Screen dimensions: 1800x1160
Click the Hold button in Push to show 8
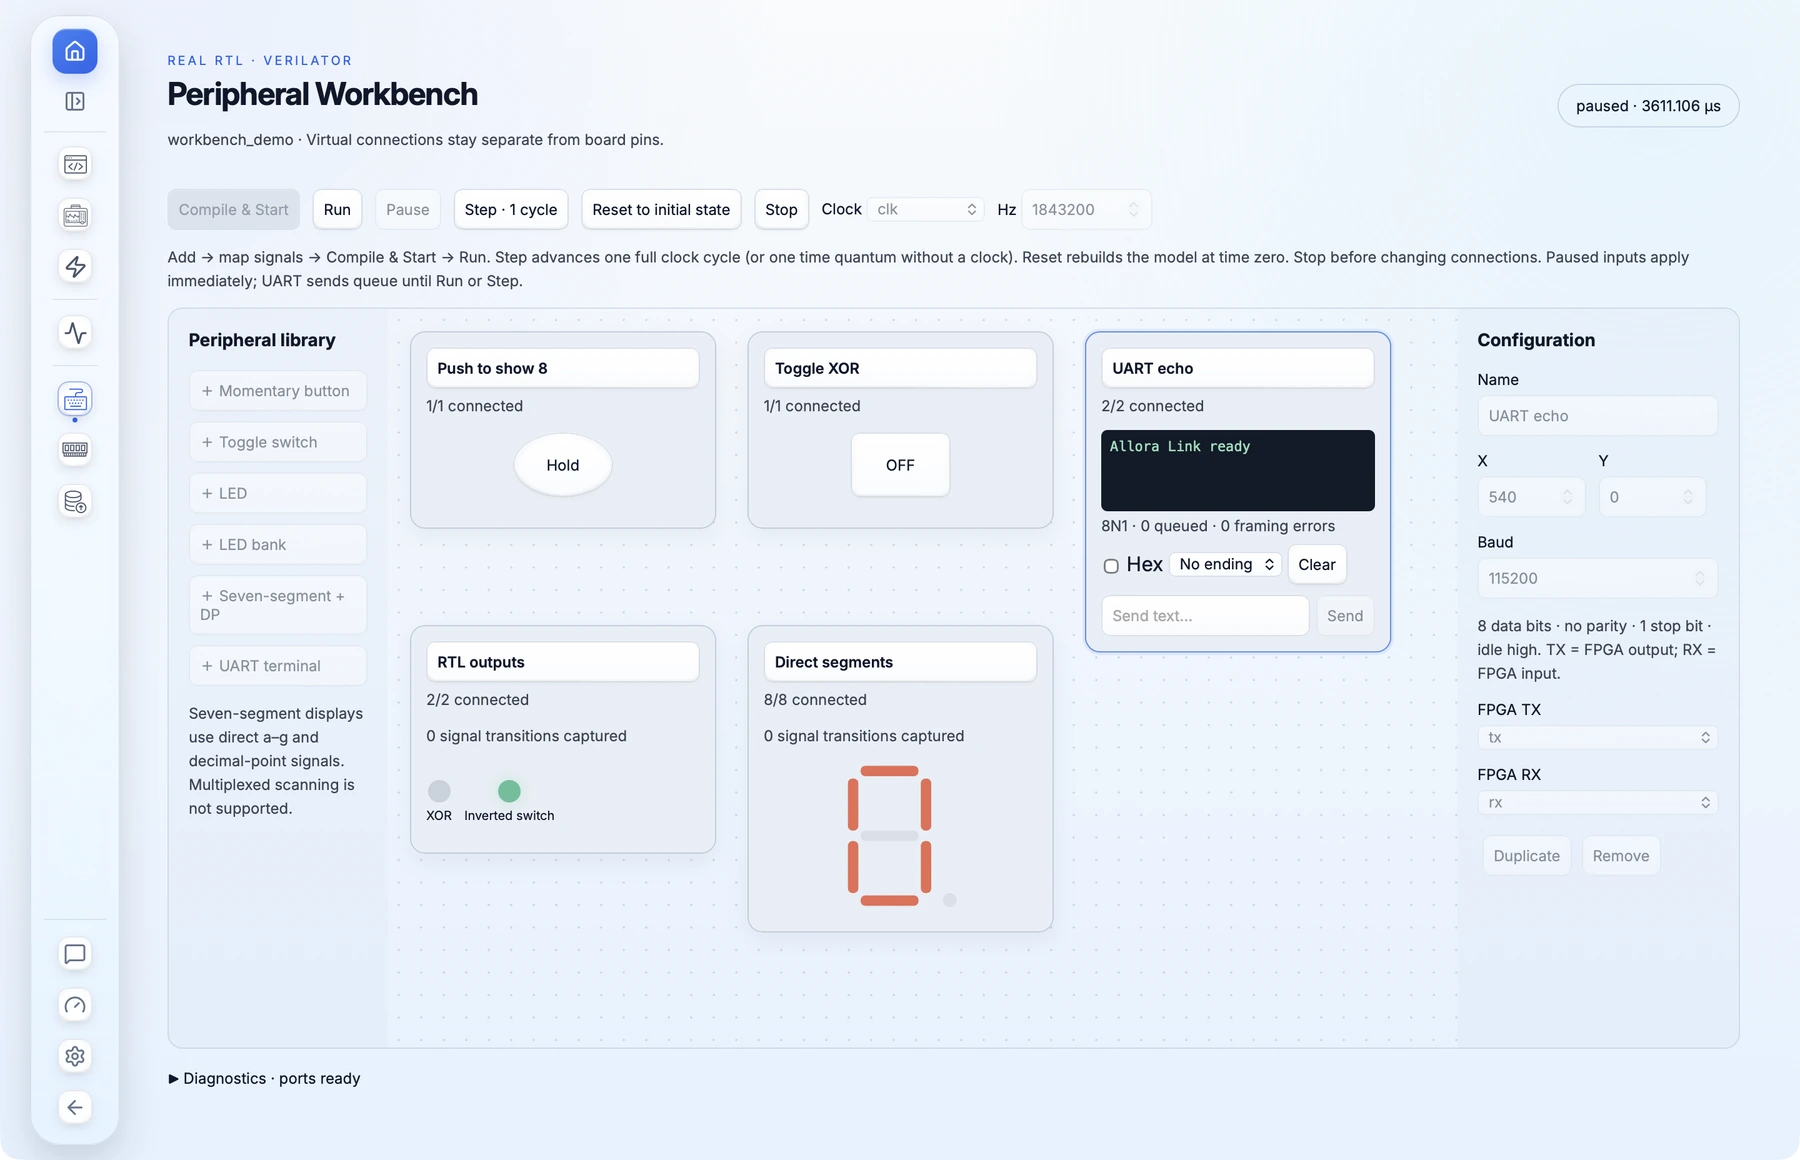563,465
